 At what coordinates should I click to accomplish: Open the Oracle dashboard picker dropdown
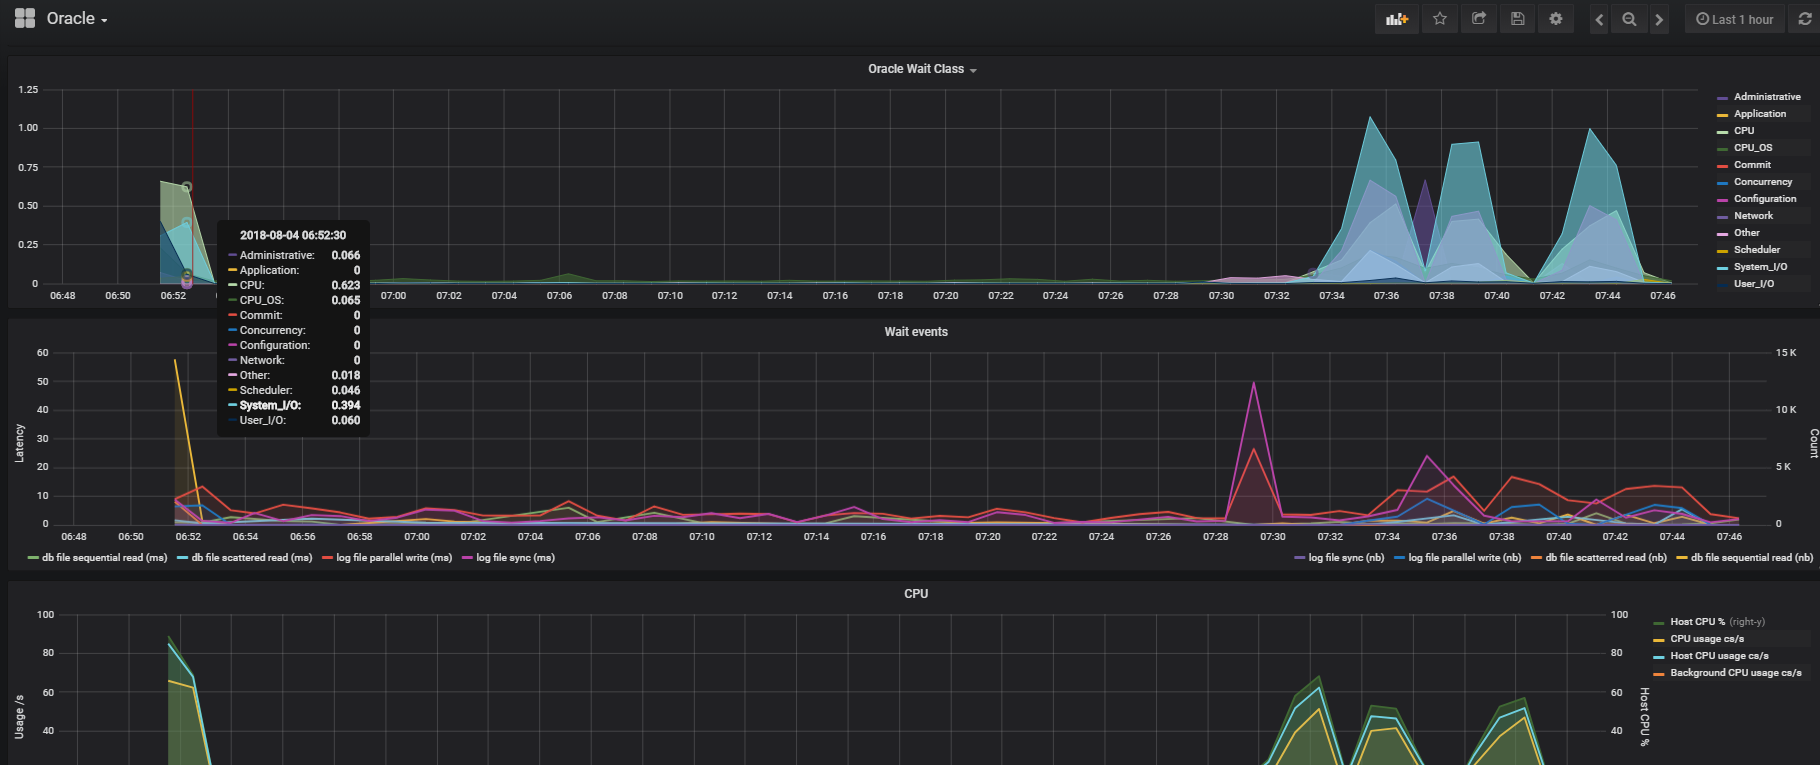tap(77, 19)
